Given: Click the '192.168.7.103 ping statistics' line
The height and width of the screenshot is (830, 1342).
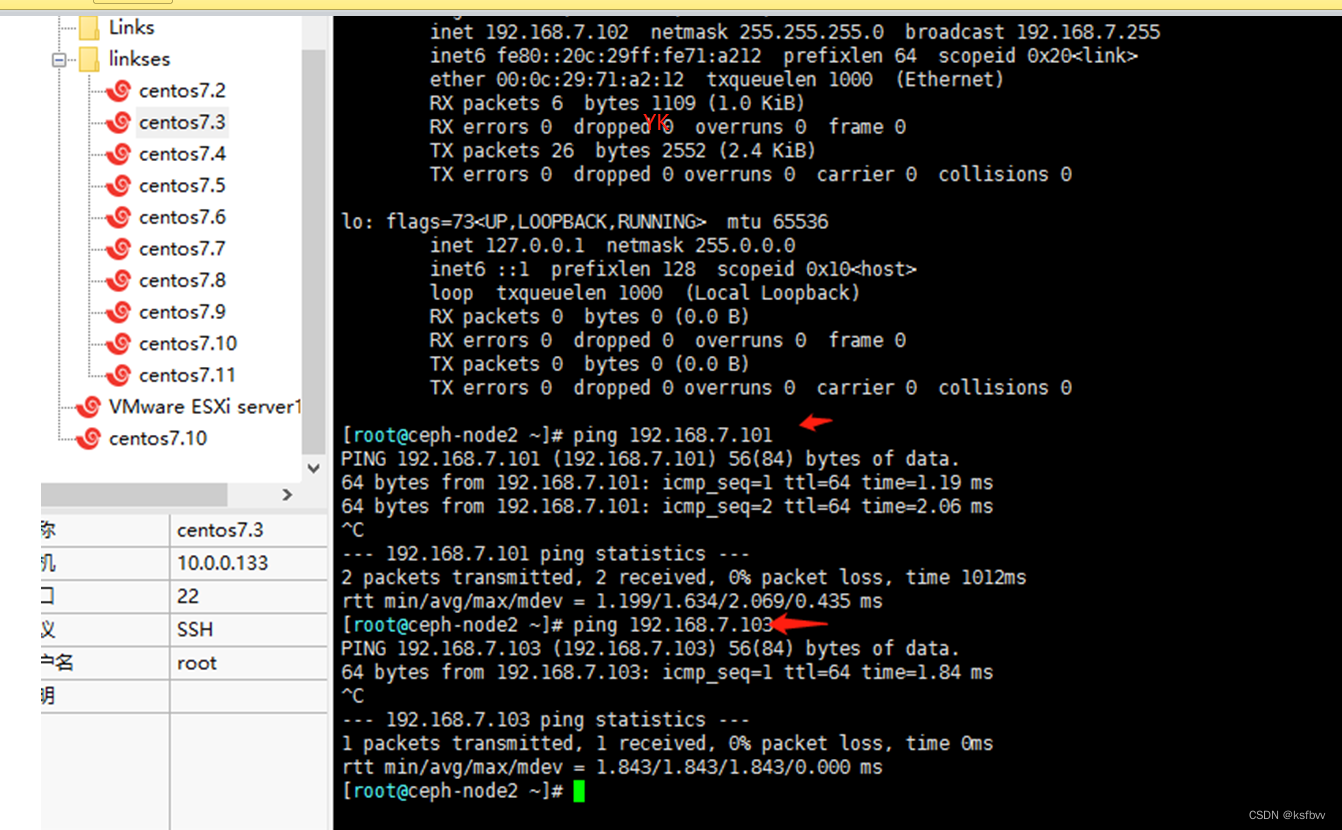Looking at the screenshot, I should click(x=545, y=720).
